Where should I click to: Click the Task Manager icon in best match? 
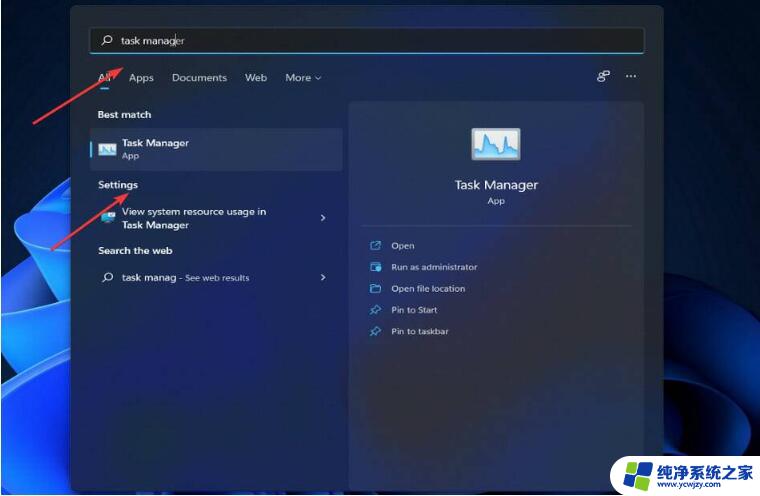click(x=107, y=149)
